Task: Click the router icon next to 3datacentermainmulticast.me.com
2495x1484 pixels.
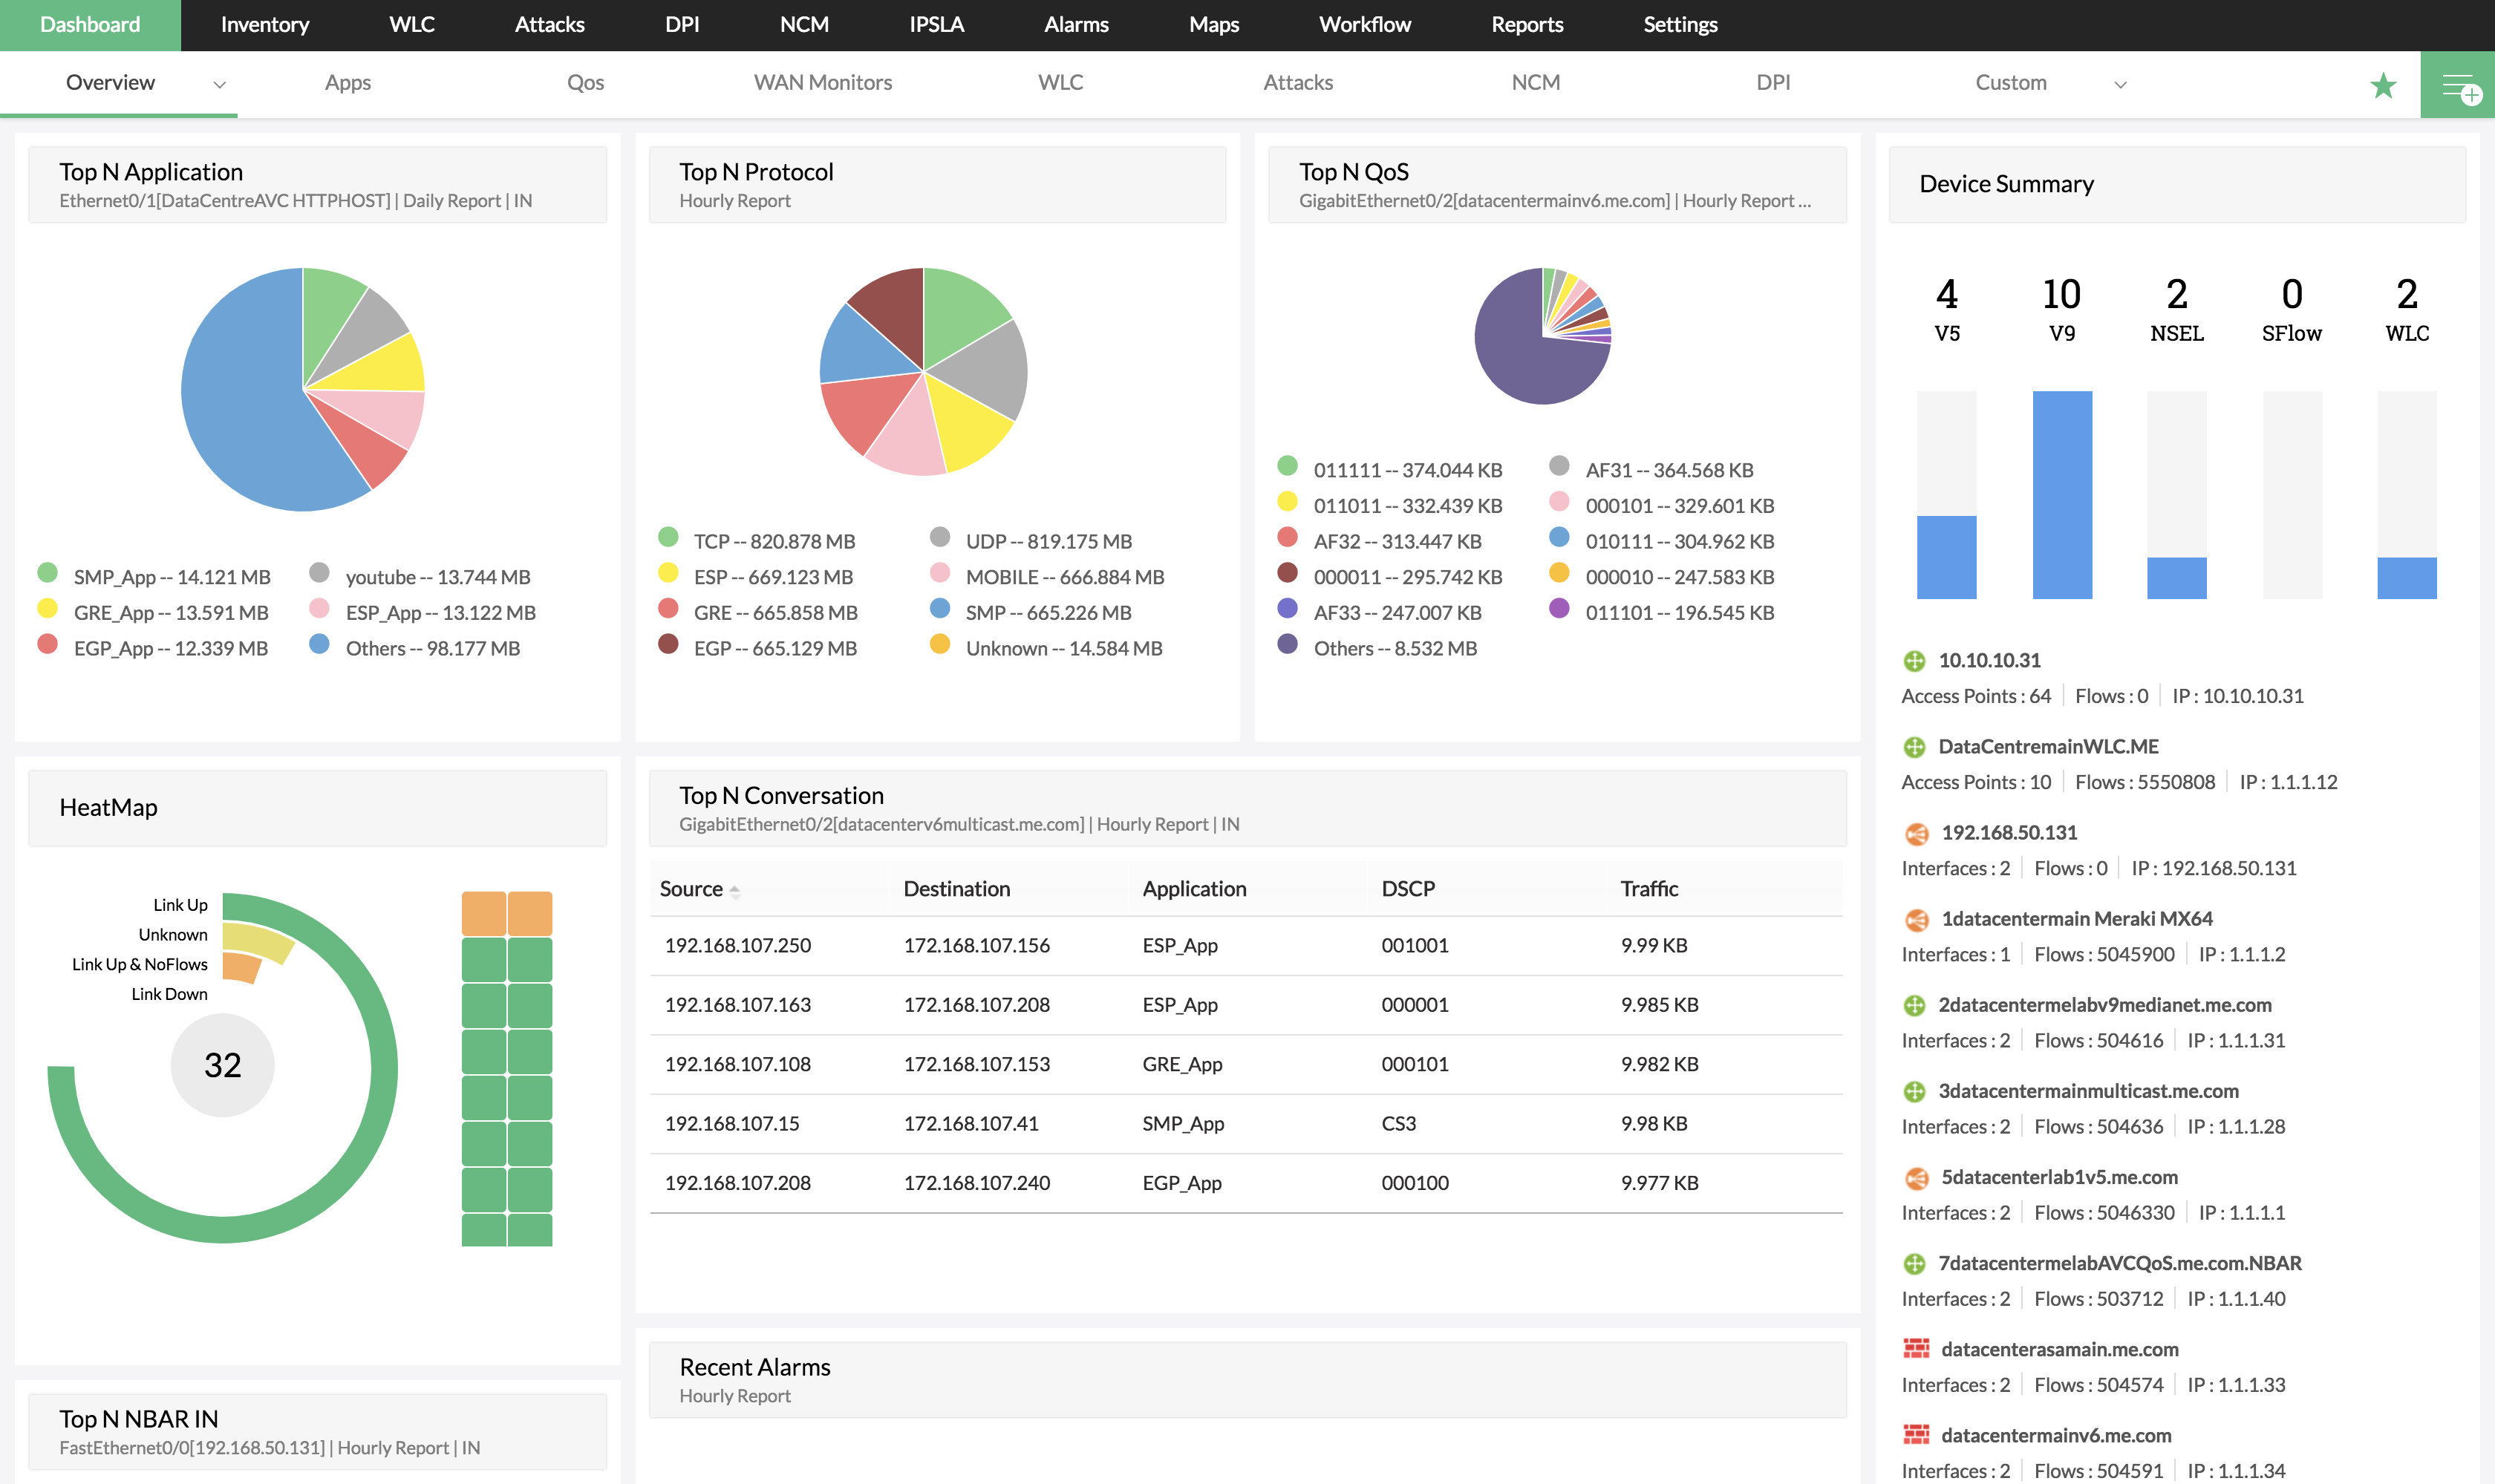Action: tap(1915, 1091)
